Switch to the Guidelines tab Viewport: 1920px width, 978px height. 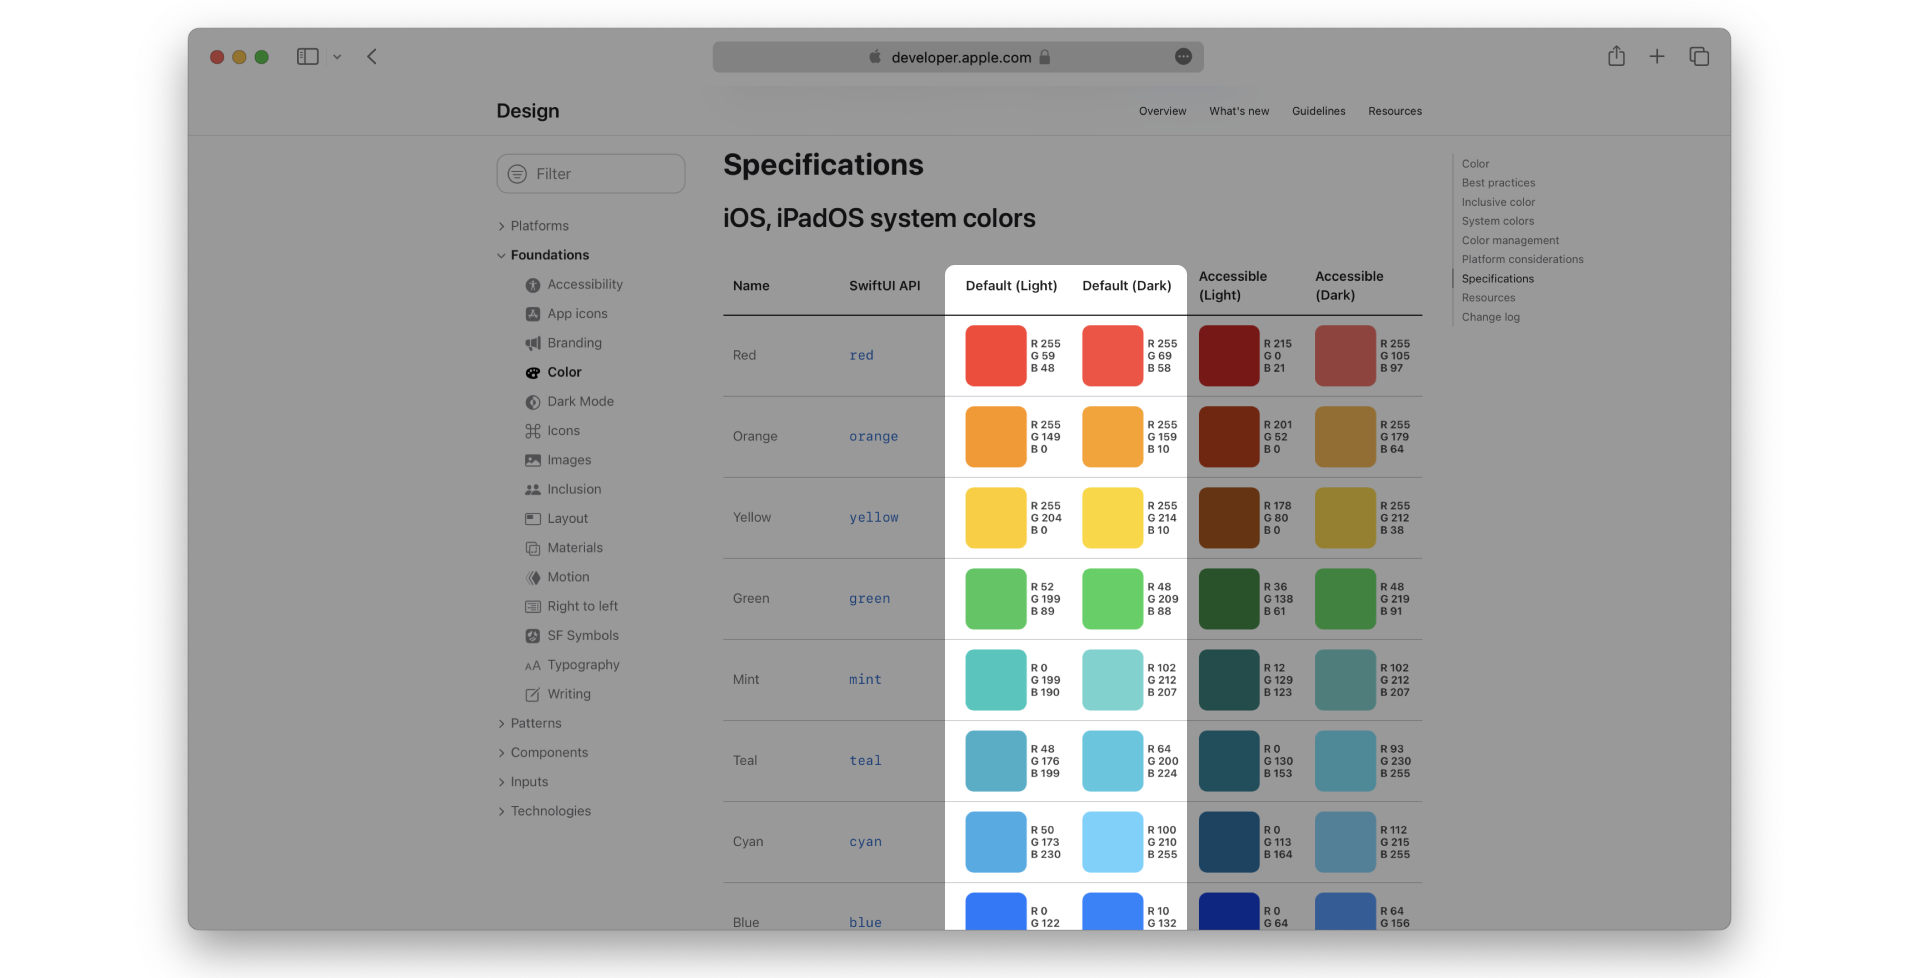click(x=1318, y=111)
